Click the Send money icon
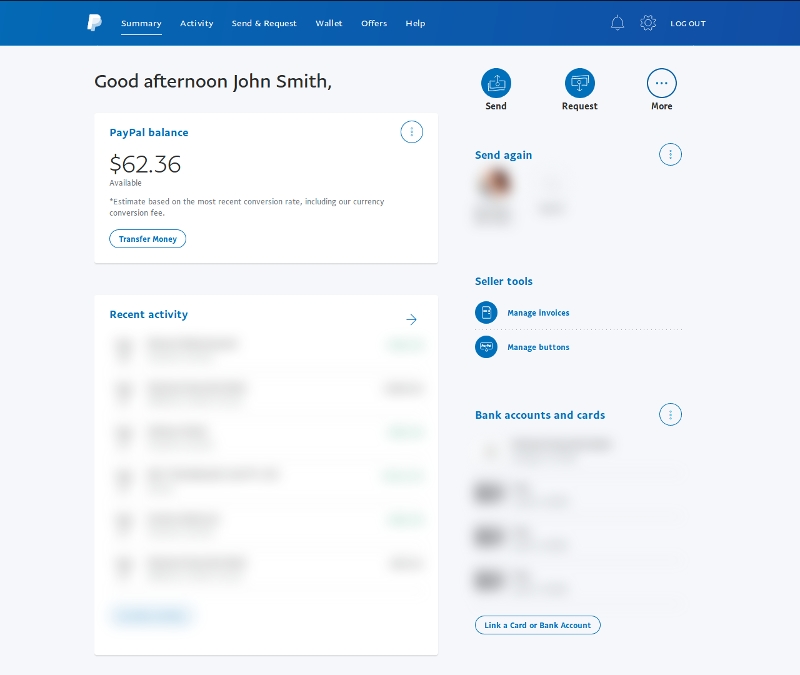Image resolution: width=800 pixels, height=675 pixels. [496, 83]
